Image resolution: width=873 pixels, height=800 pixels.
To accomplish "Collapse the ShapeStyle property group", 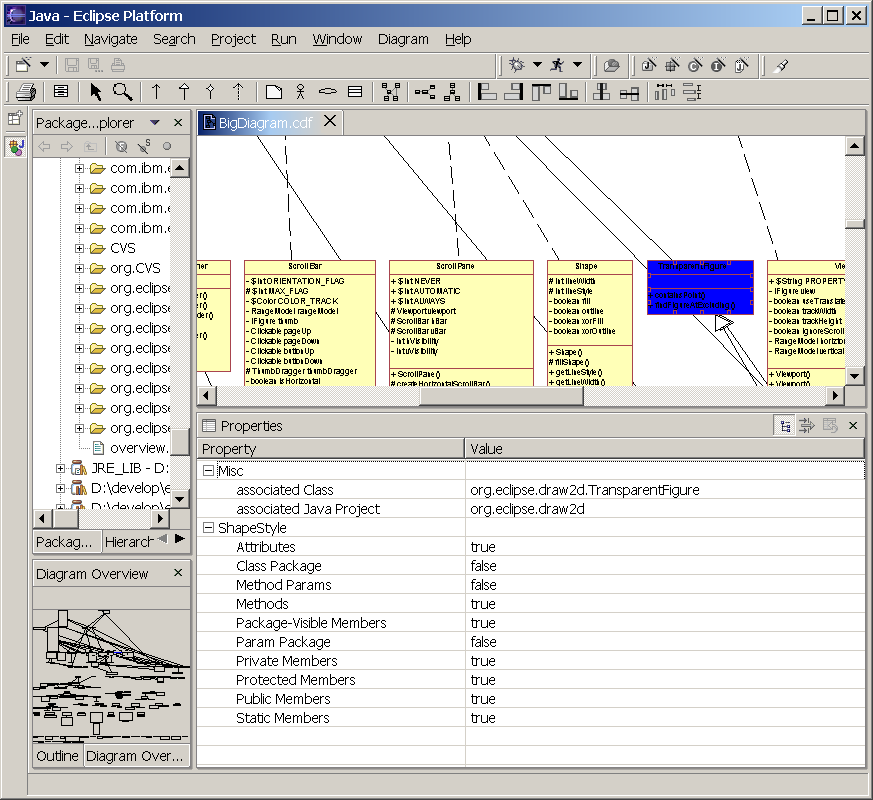I will tap(209, 528).
